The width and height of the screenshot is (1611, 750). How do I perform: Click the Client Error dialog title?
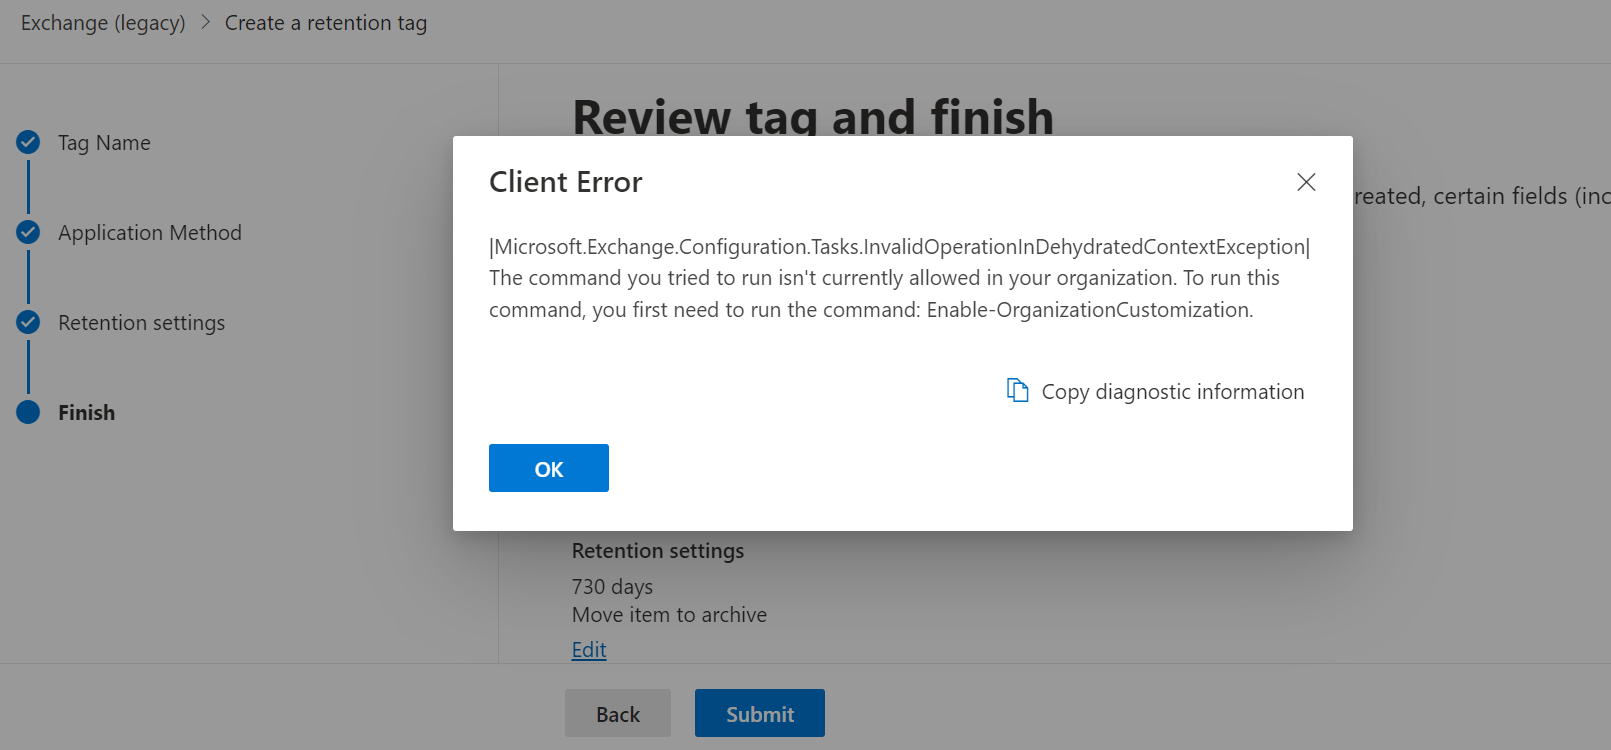click(x=566, y=182)
